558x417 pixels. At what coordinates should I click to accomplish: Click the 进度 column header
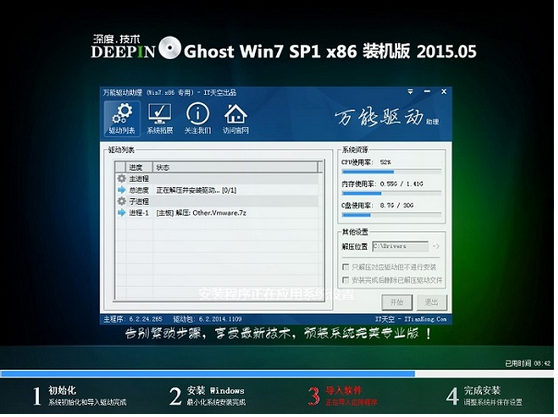(139, 167)
